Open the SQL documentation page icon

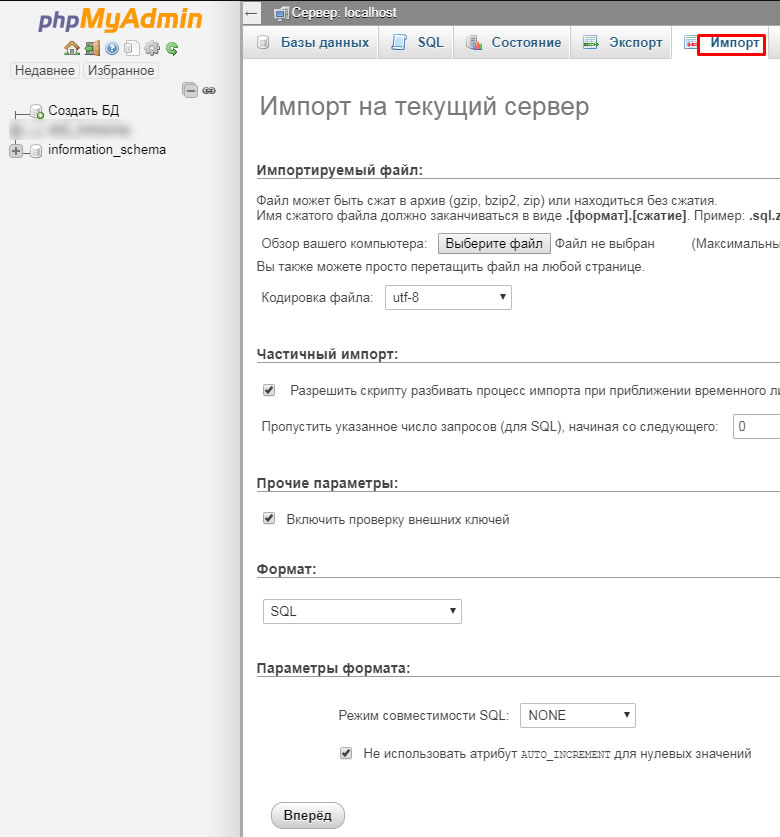pyautogui.click(x=132, y=49)
